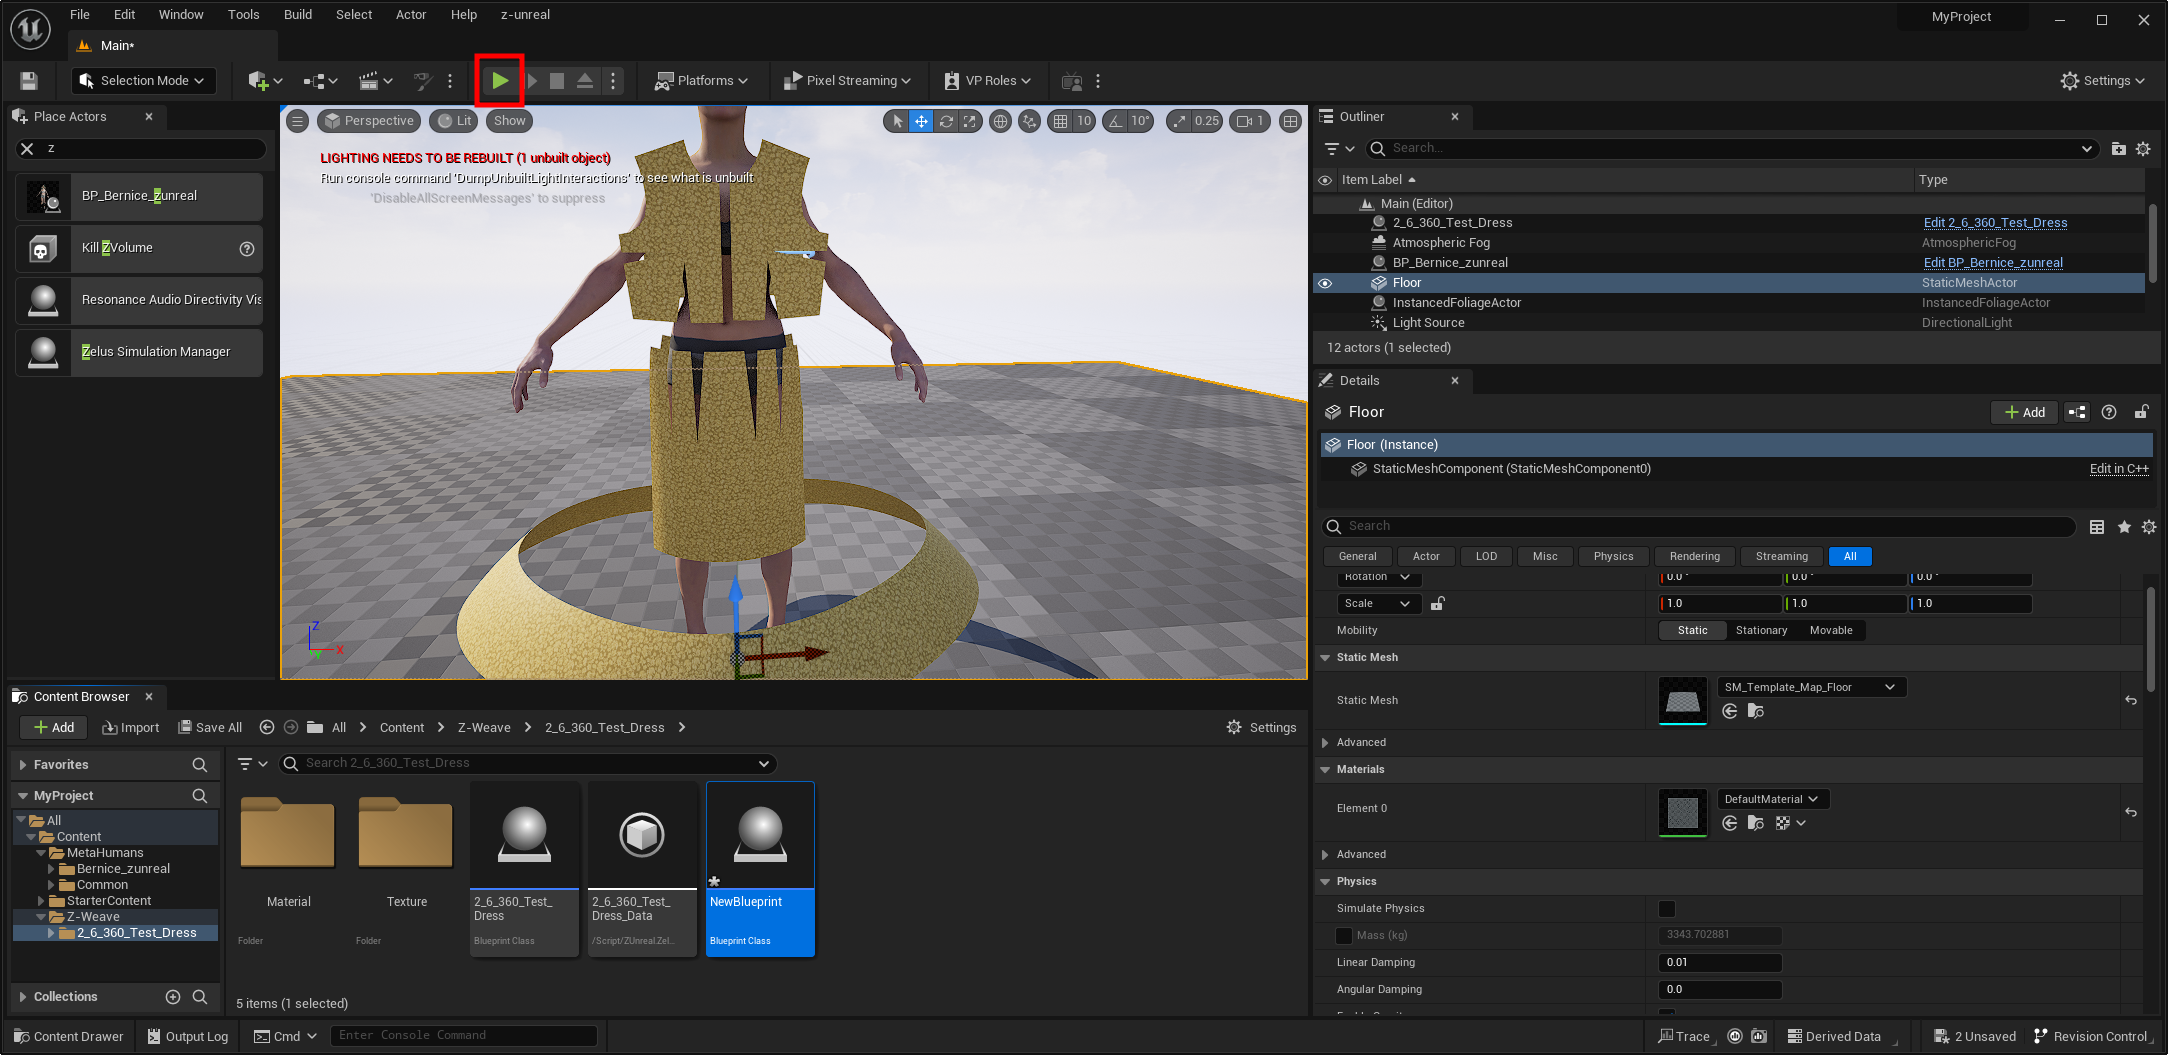Image resolution: width=2168 pixels, height=1055 pixels.
Task: Select the NewBlueprint asset
Action: (x=760, y=869)
